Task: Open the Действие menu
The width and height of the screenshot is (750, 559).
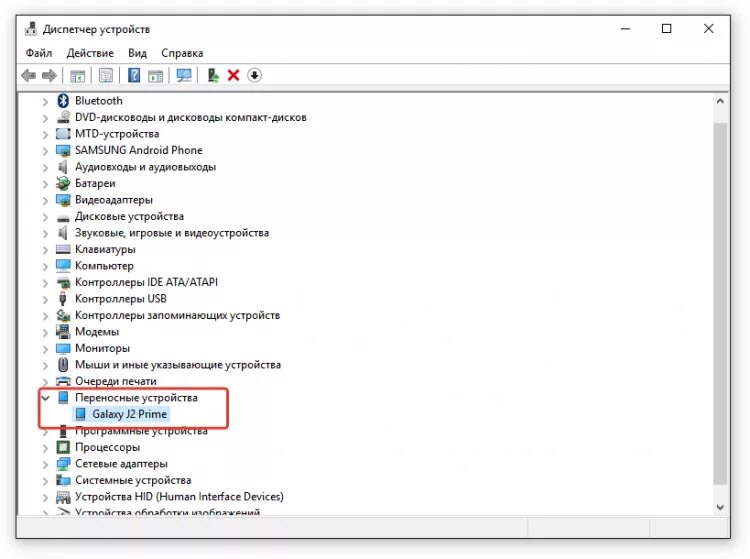Action: tap(90, 53)
